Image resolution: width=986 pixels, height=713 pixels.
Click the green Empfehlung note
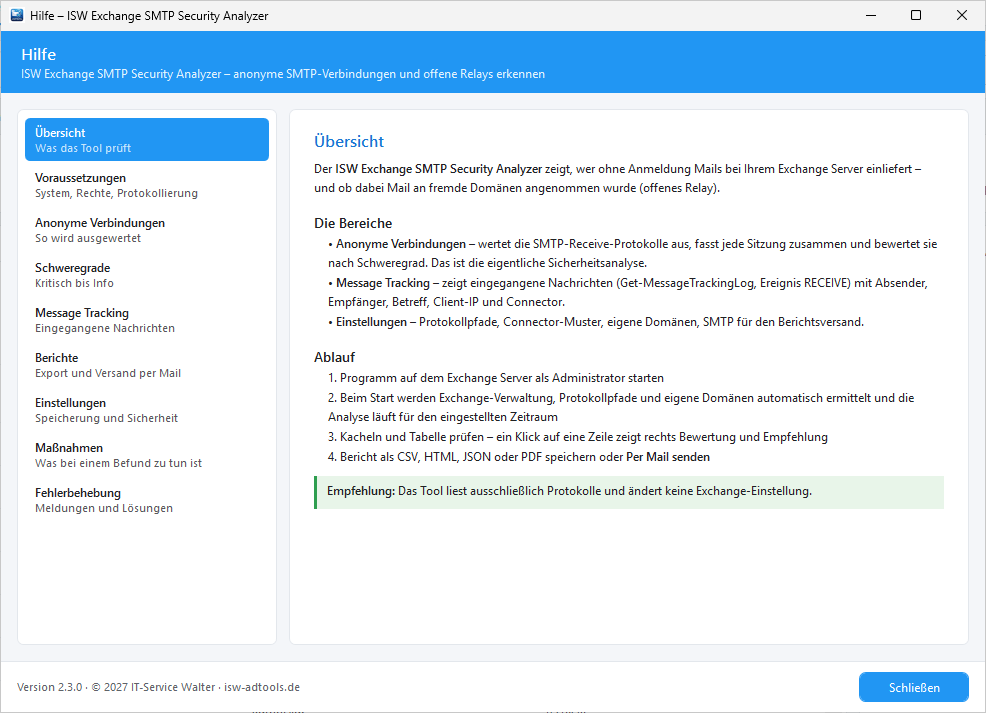pyautogui.click(x=629, y=492)
